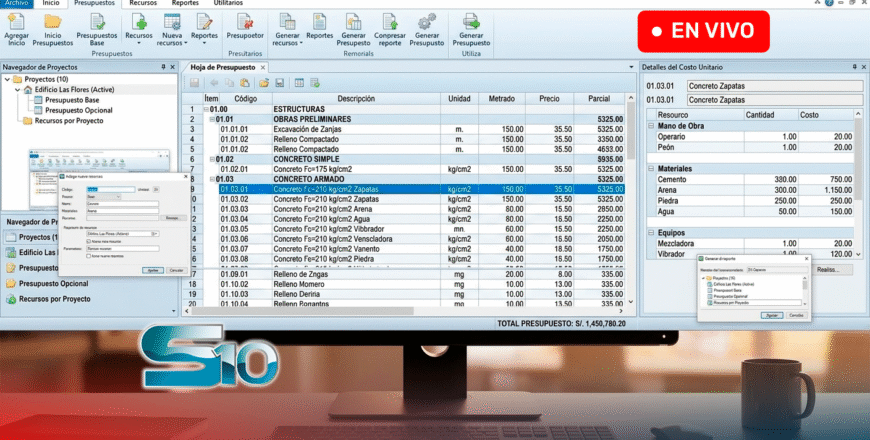Collapse the 01.03 CONCRETO ARMADO section

click(x=213, y=179)
